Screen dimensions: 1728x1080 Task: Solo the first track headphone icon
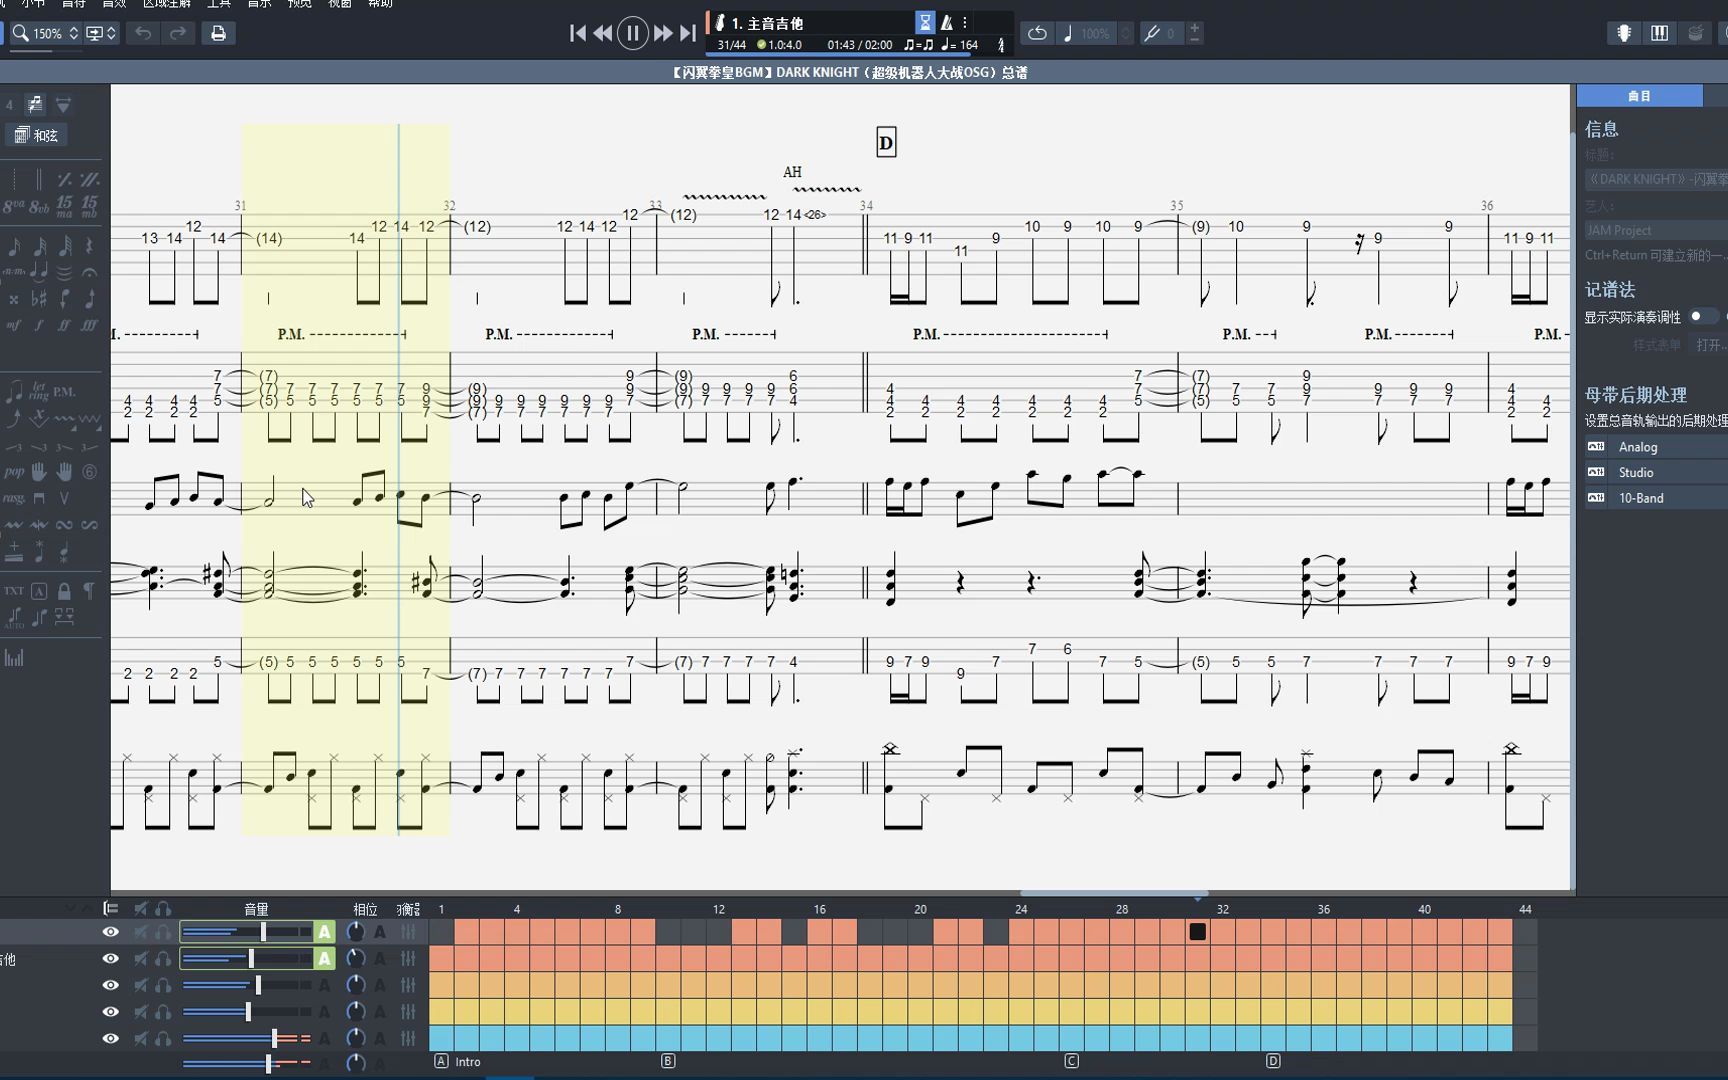pyautogui.click(x=163, y=932)
